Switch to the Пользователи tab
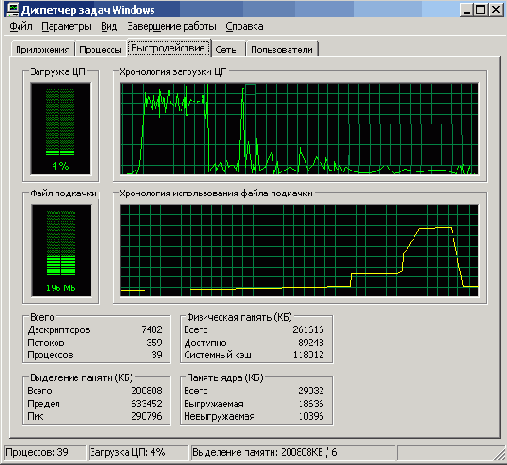 point(282,49)
